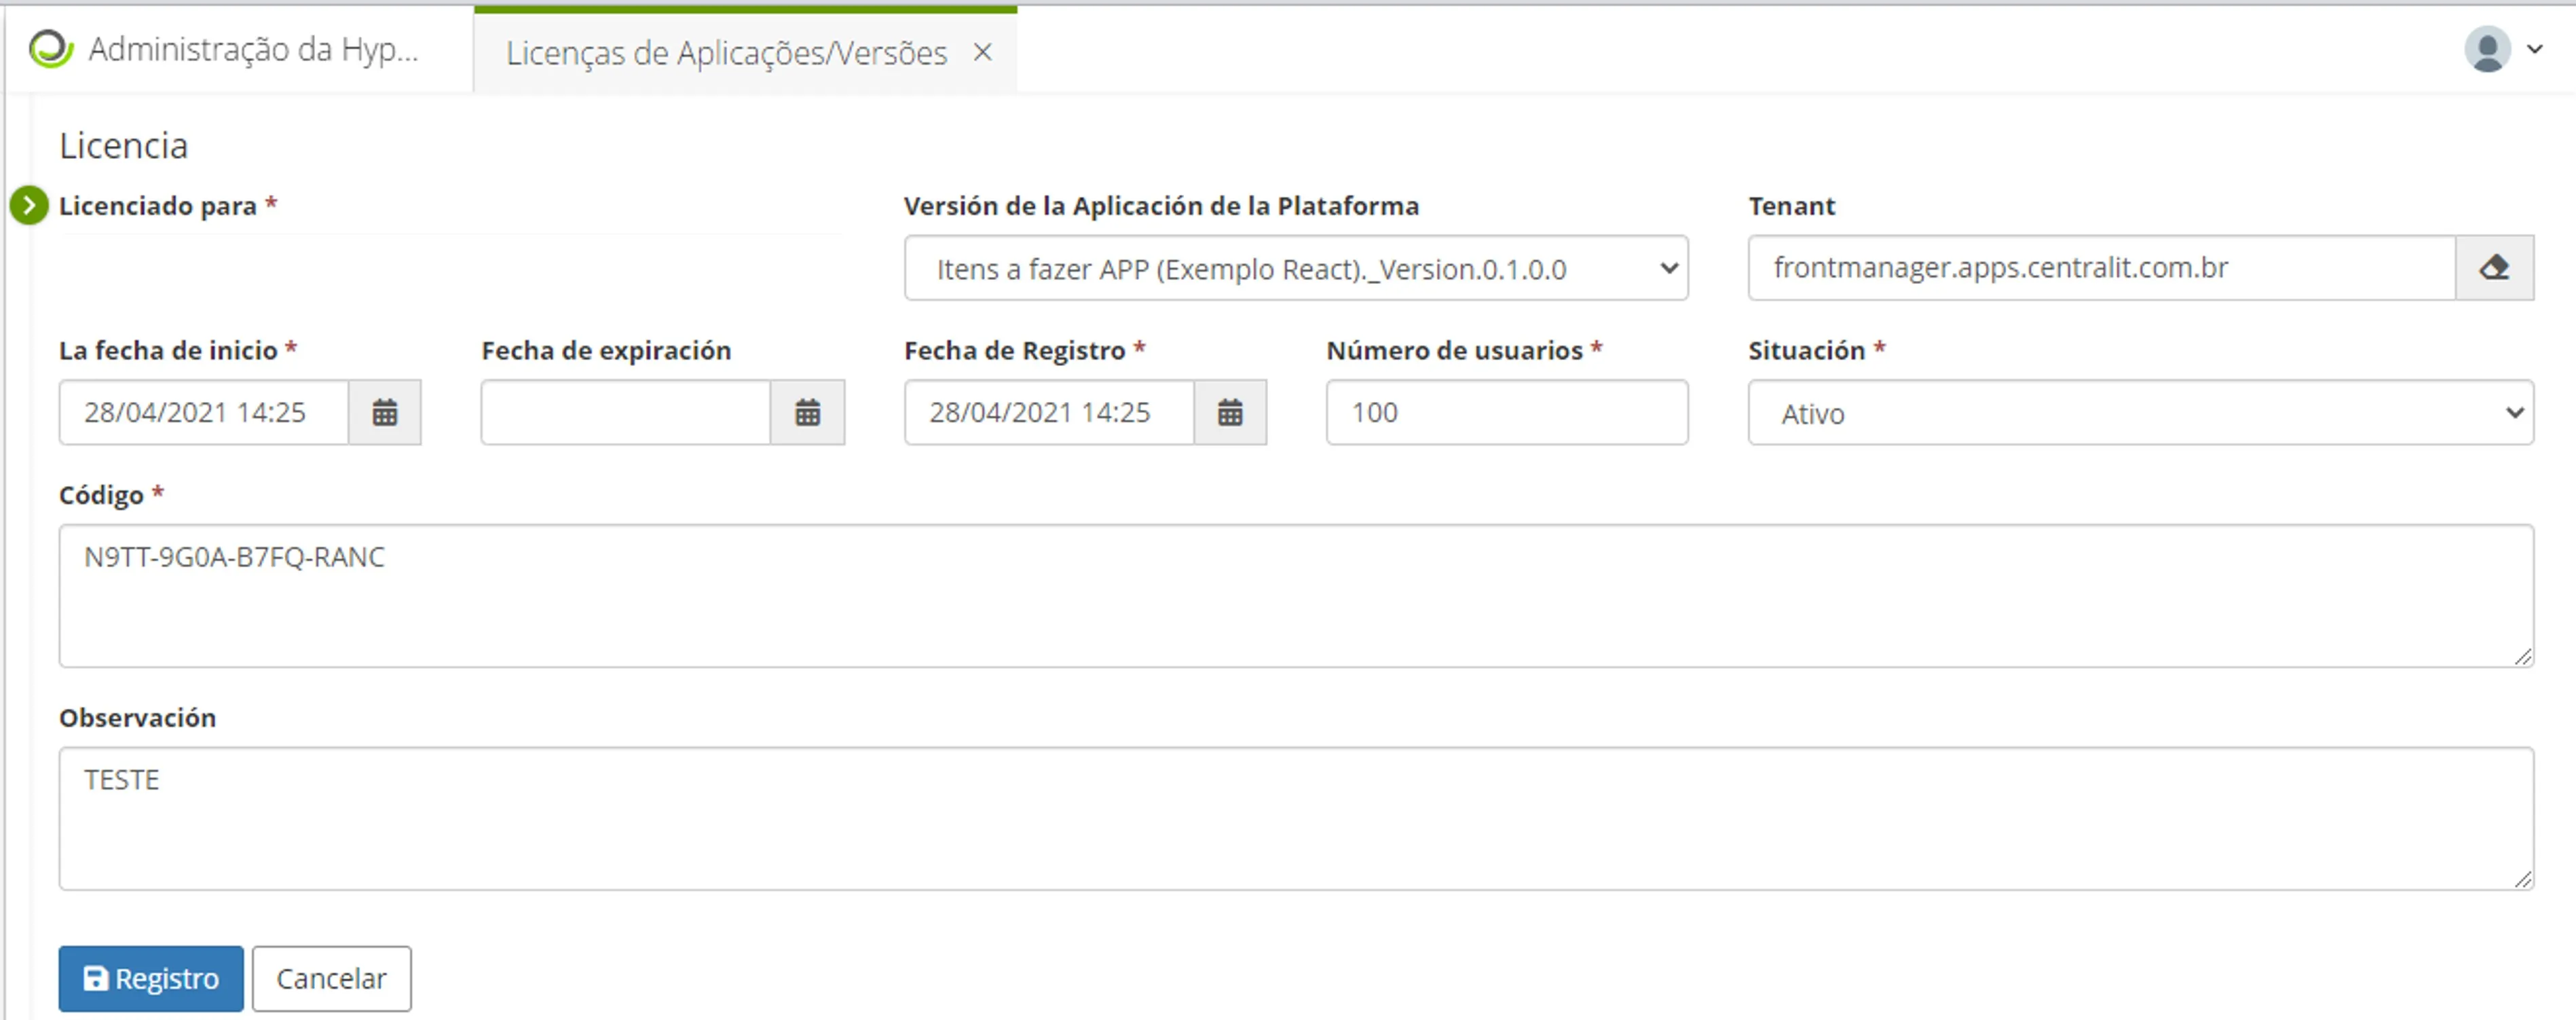2576x1020 pixels.
Task: Close the Licenças de Aplicações/Versões tab
Action: coord(983,52)
